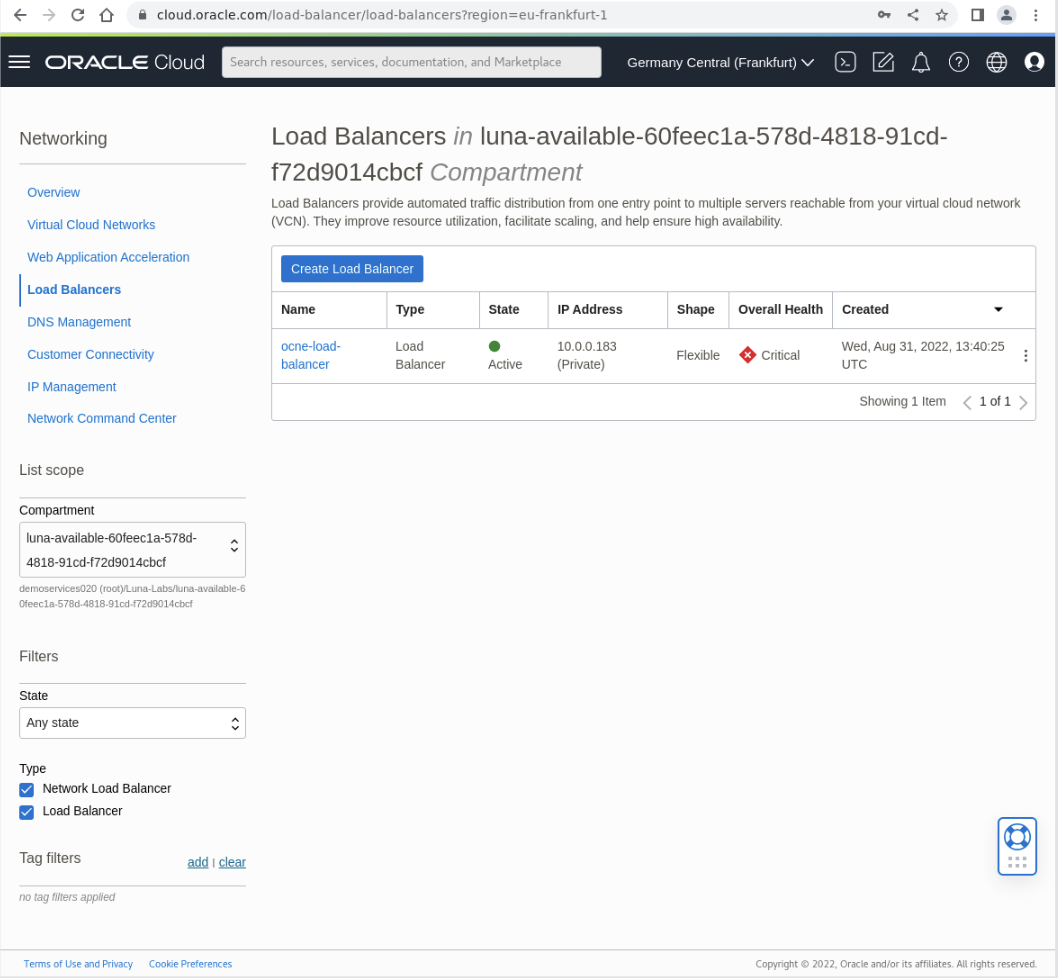Viewport: 1058px width, 978px height.
Task: Click the red Critical health status icon
Action: (747, 355)
